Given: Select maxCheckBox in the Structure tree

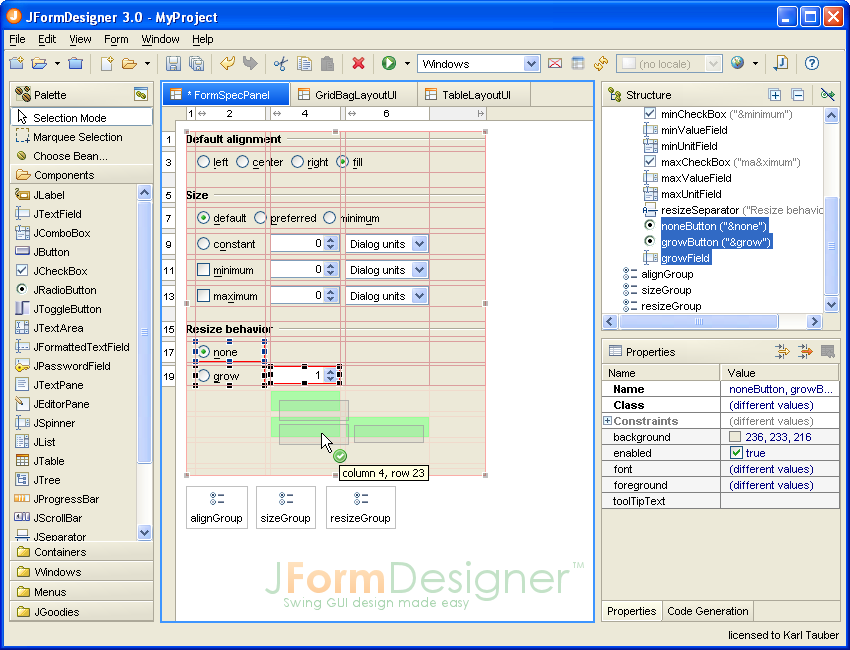Looking at the screenshot, I should (696, 162).
